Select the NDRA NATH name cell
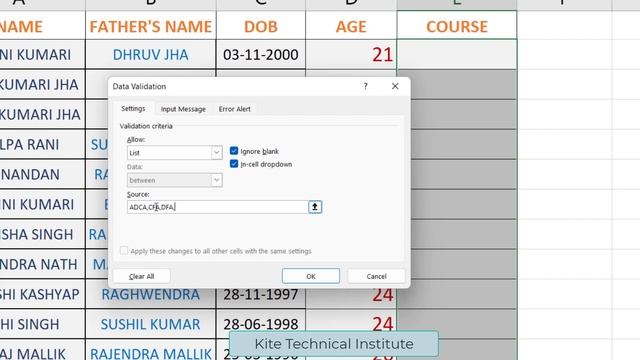Screen dimensions: 640x360 click(x=42, y=264)
